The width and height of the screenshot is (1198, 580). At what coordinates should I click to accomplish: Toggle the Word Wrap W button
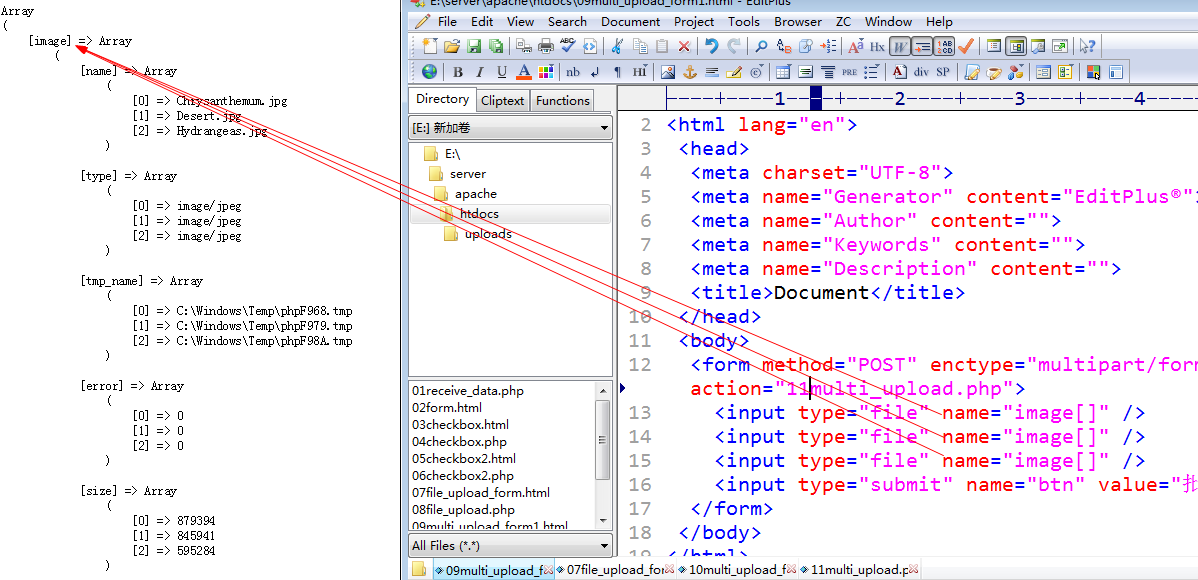(901, 47)
